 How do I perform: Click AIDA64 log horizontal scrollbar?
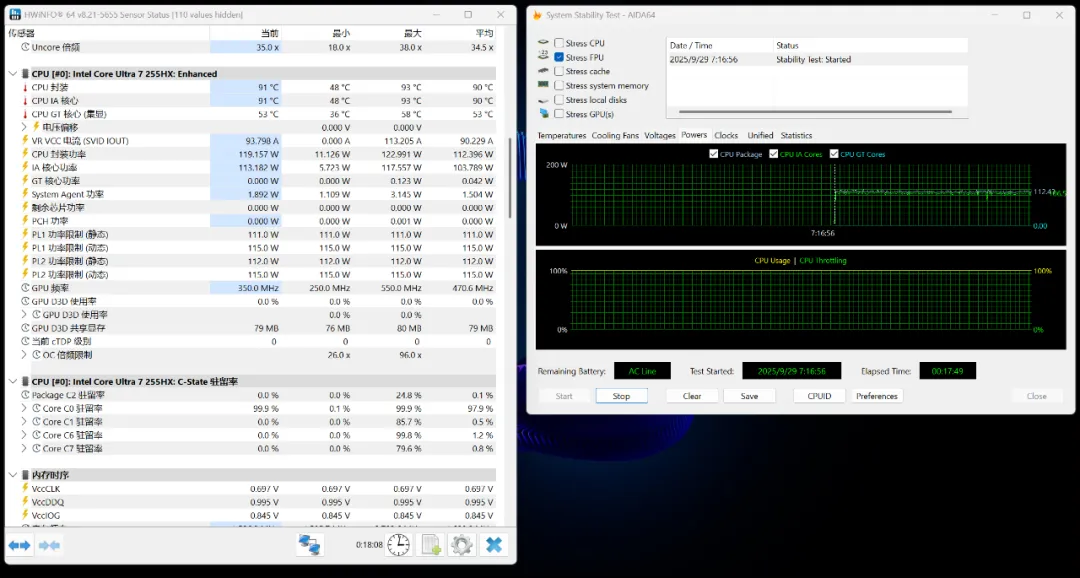(x=815, y=112)
